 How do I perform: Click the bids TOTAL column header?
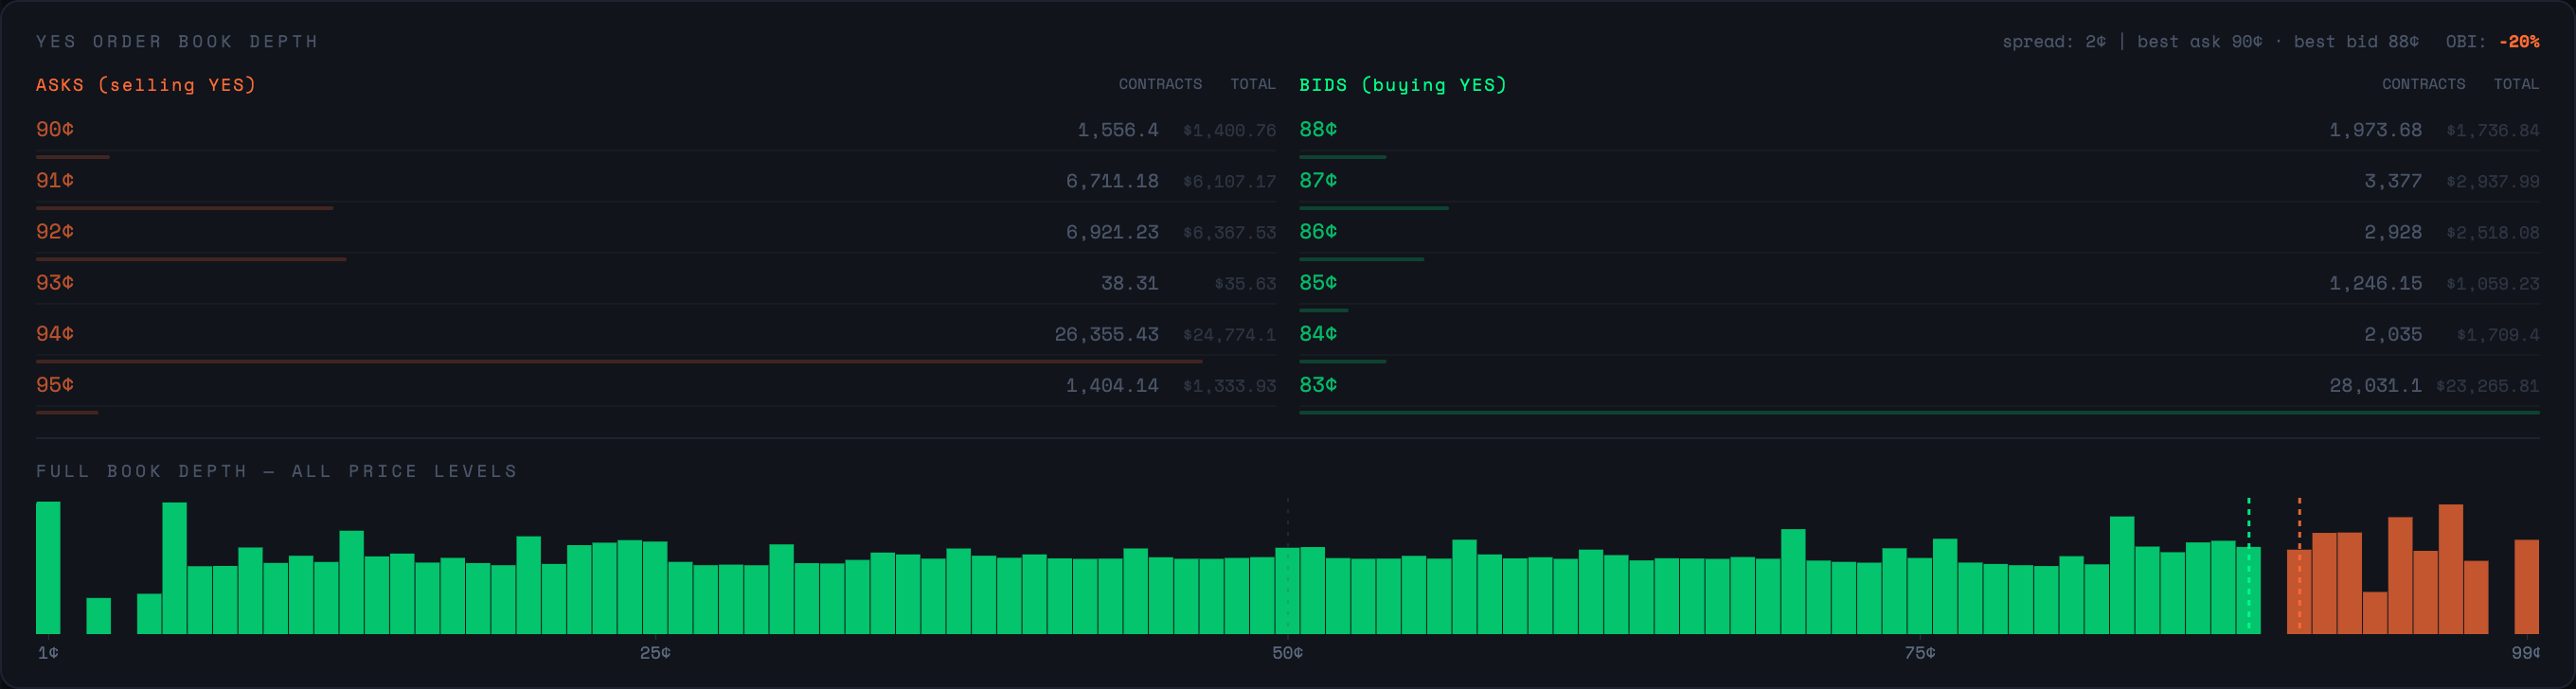2516,84
